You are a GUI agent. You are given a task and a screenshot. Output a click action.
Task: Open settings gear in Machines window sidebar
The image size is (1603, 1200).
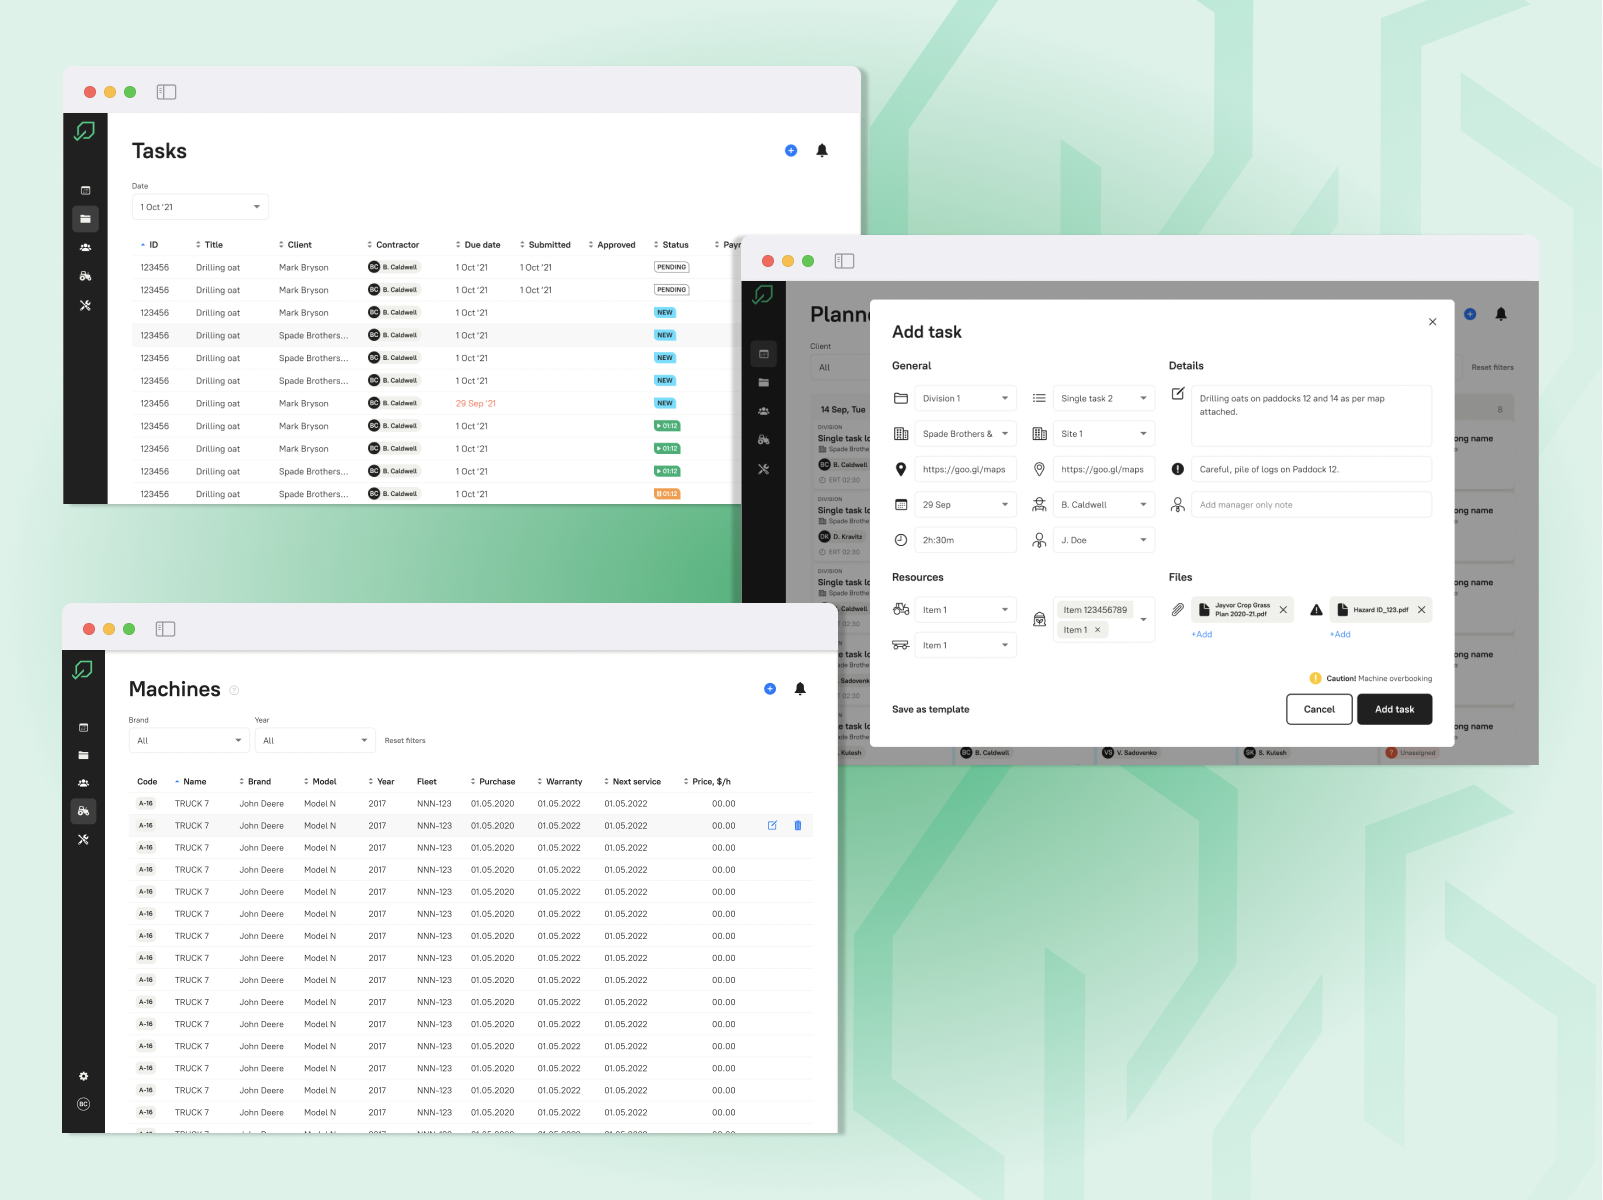(x=83, y=1076)
